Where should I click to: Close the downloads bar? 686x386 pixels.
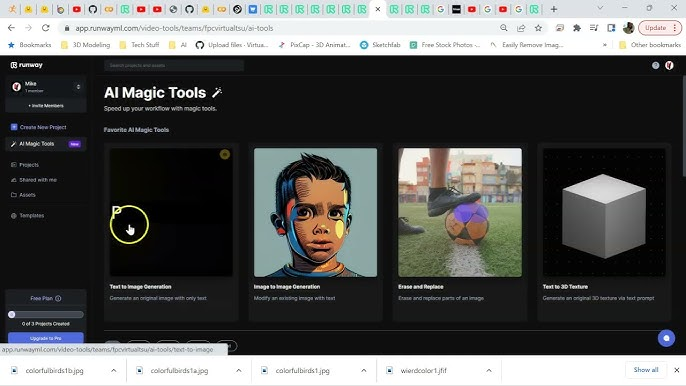click(676, 370)
